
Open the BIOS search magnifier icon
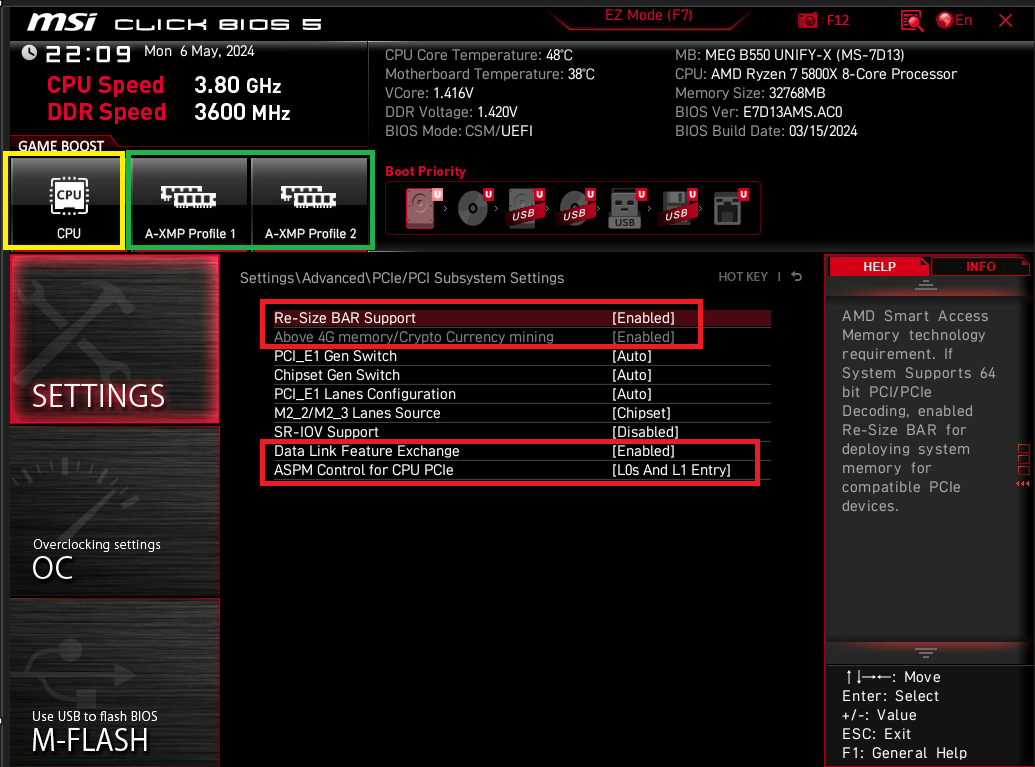912,21
